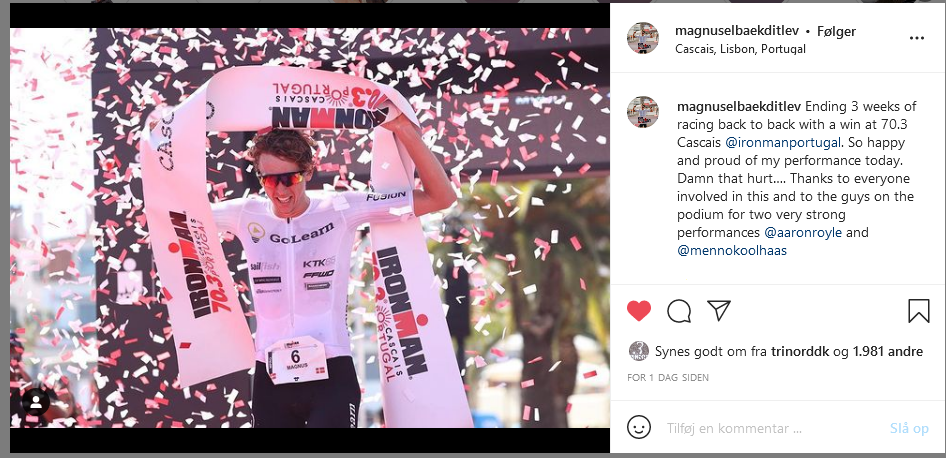The image size is (946, 458).
Task: Open the three-dot more options menu
Action: (x=916, y=38)
